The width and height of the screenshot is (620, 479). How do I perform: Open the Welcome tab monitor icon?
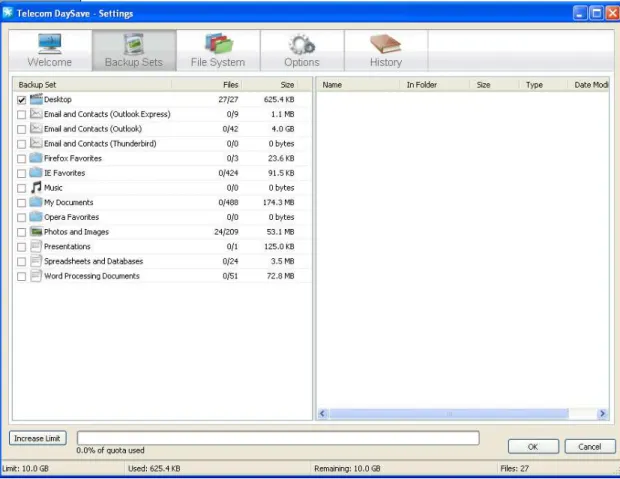[49, 44]
